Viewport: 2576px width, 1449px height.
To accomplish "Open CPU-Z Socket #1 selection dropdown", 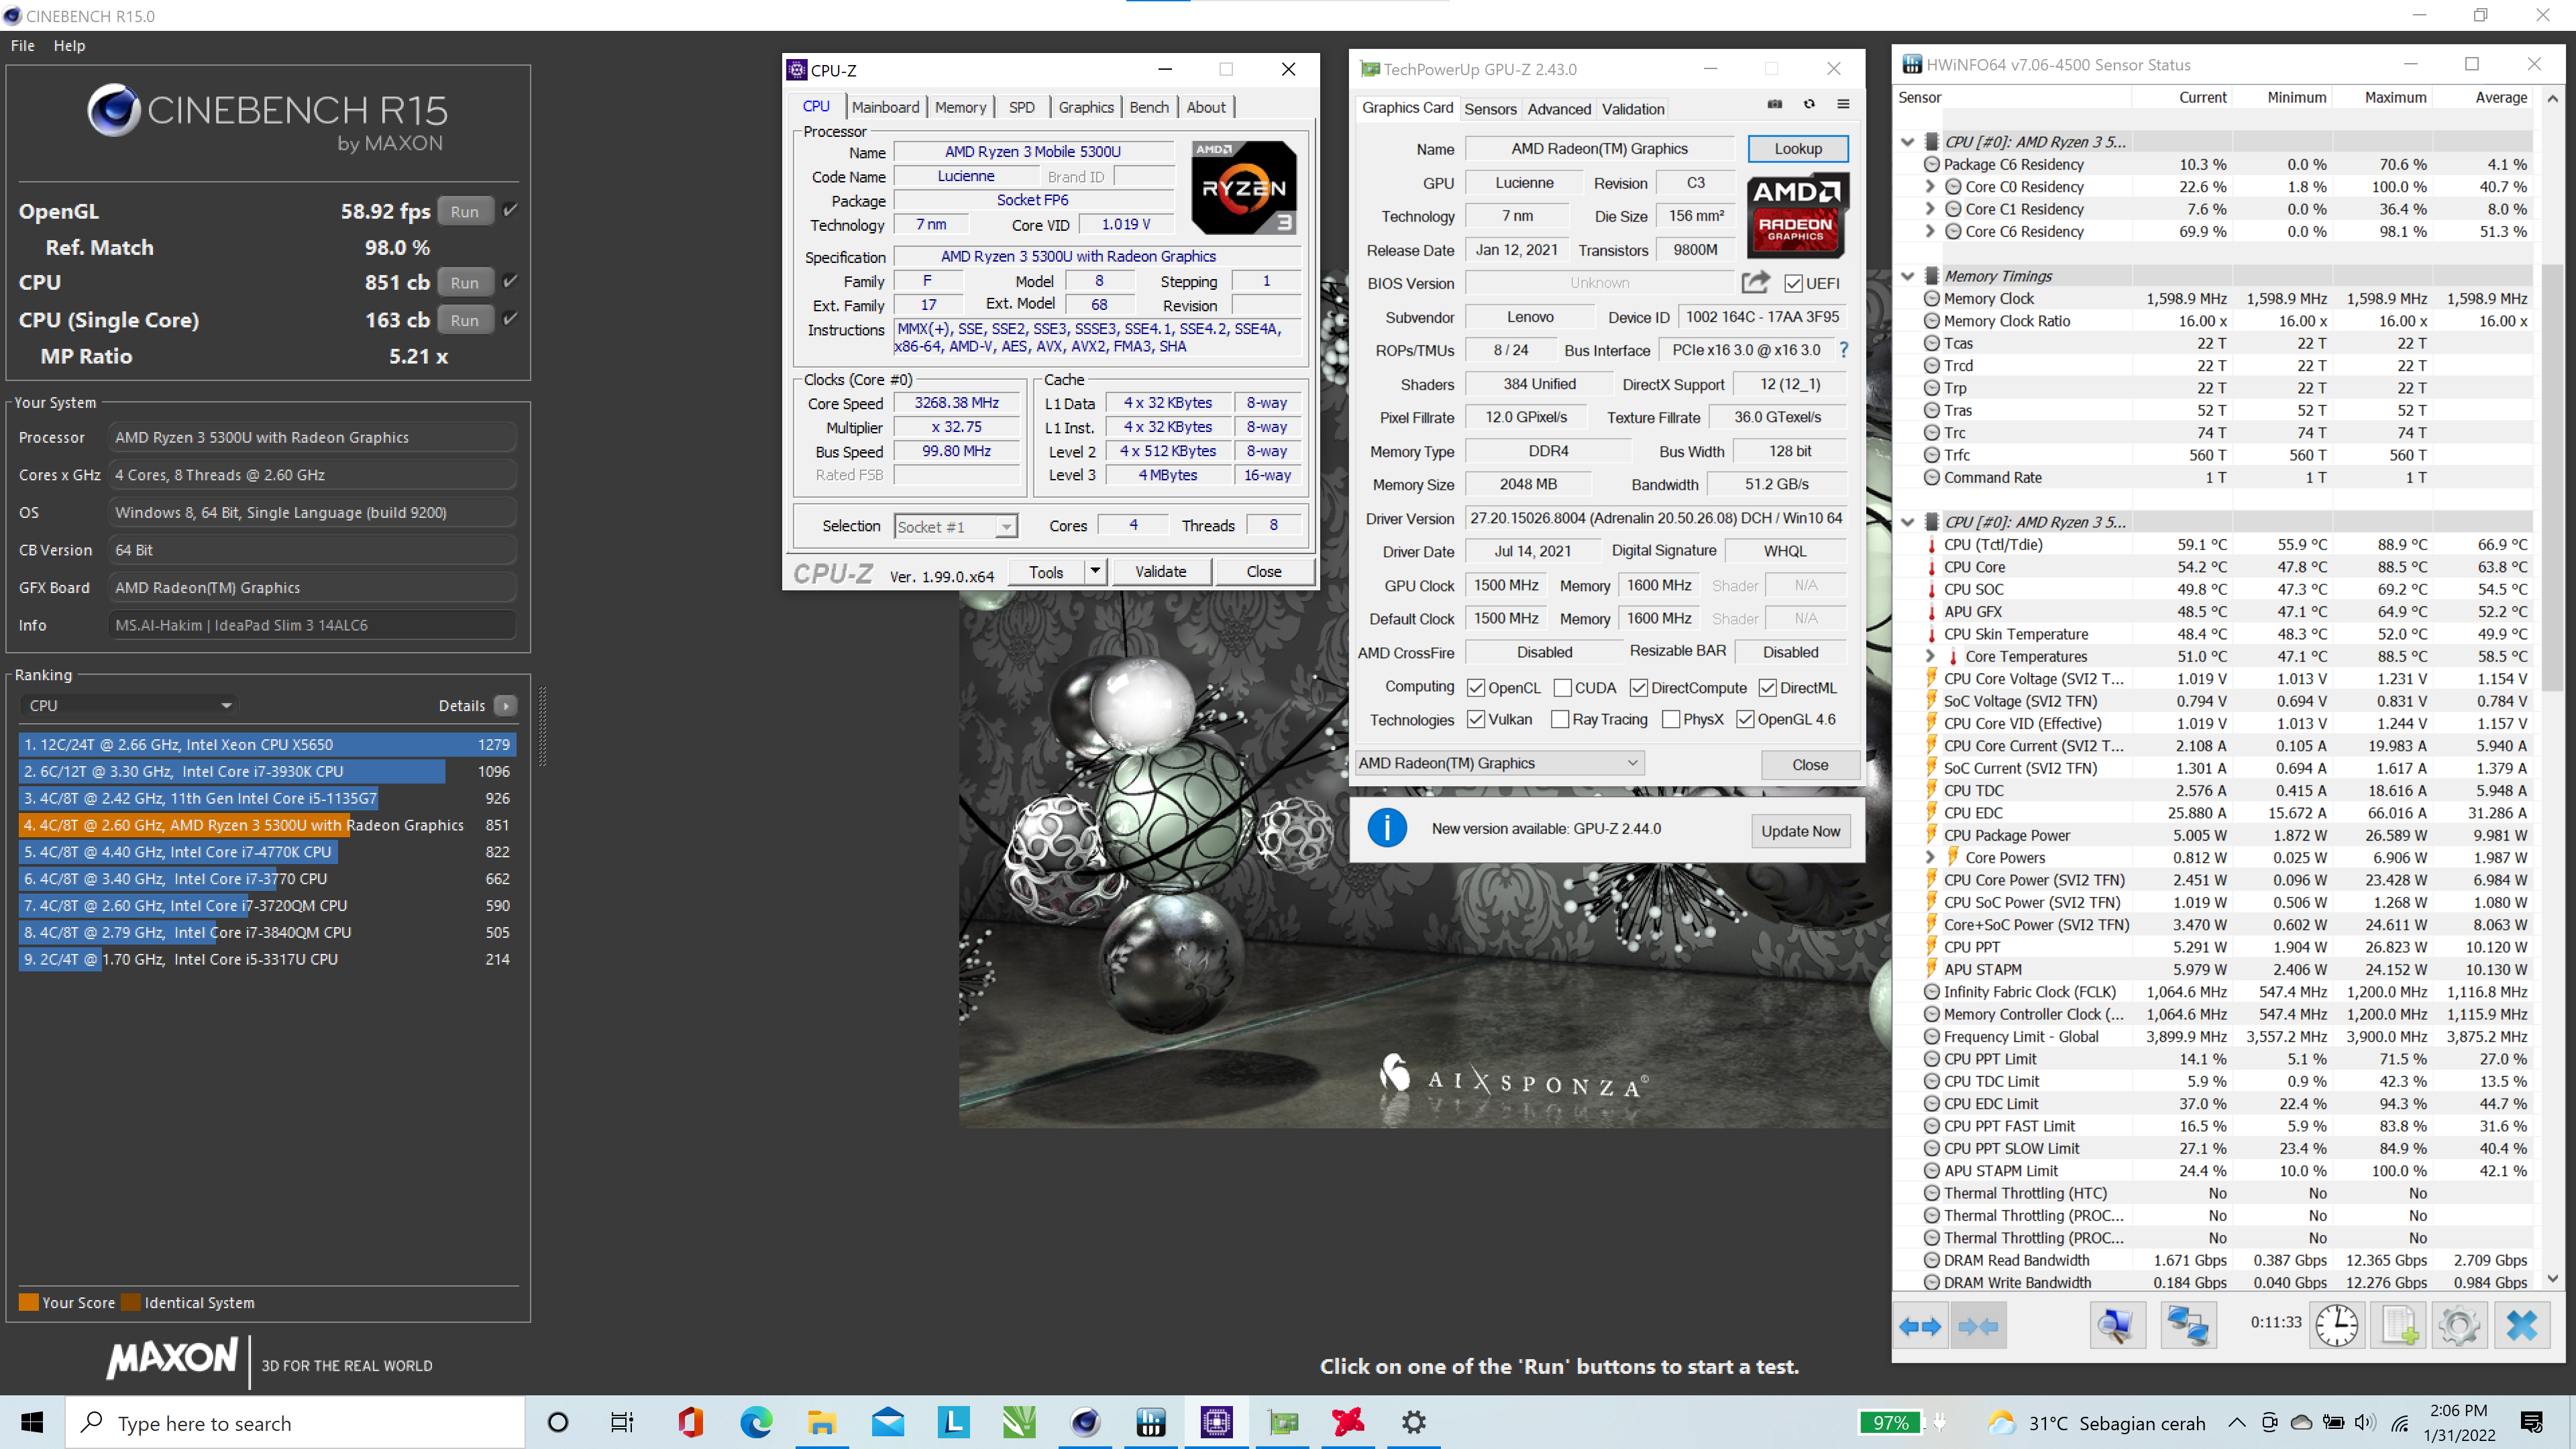I will (956, 527).
